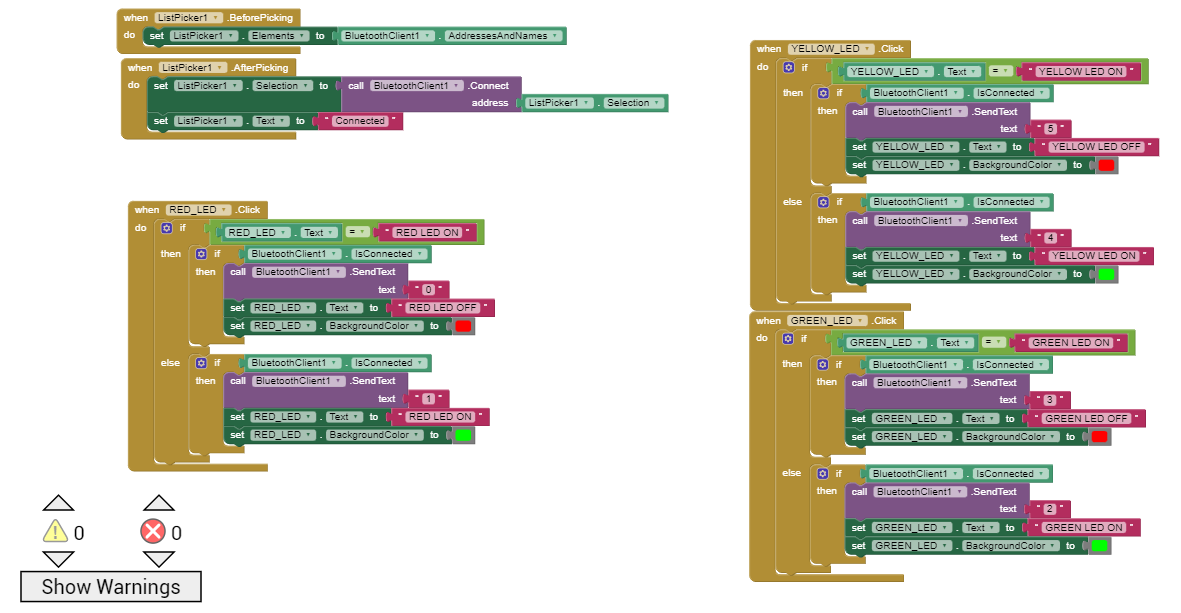
Task: Open equals operator dropdown in YELLOW_LED comparison
Action: coord(1000,72)
